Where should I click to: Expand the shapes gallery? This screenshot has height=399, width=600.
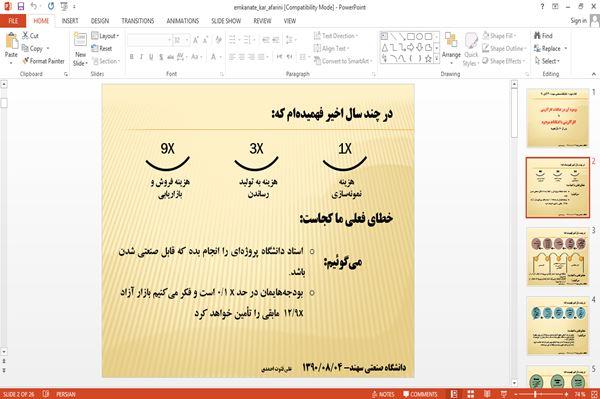[x=436, y=58]
